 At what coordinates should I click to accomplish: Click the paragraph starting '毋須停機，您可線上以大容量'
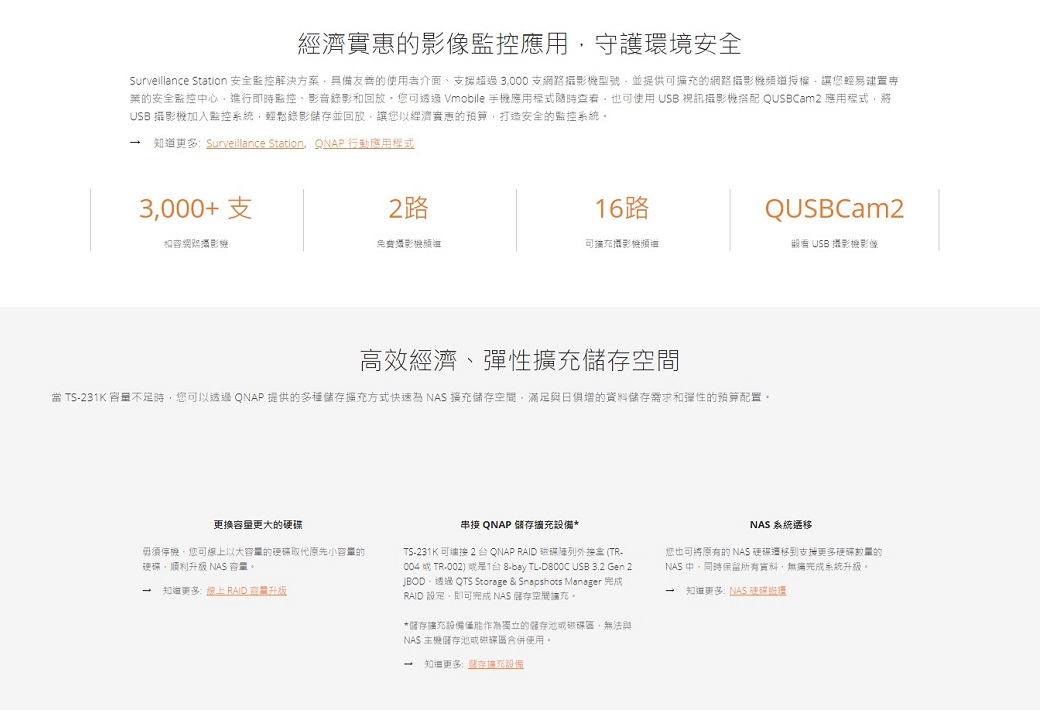click(253, 559)
